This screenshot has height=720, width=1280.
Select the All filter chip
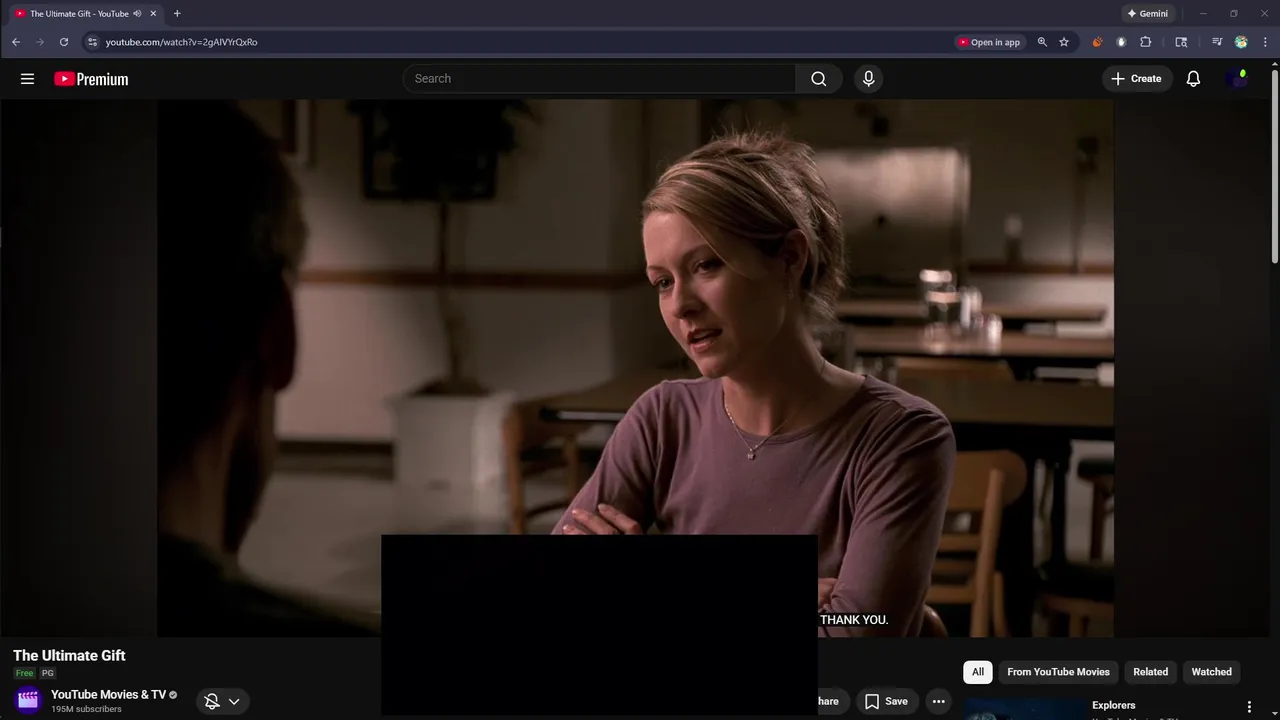pyautogui.click(x=978, y=672)
